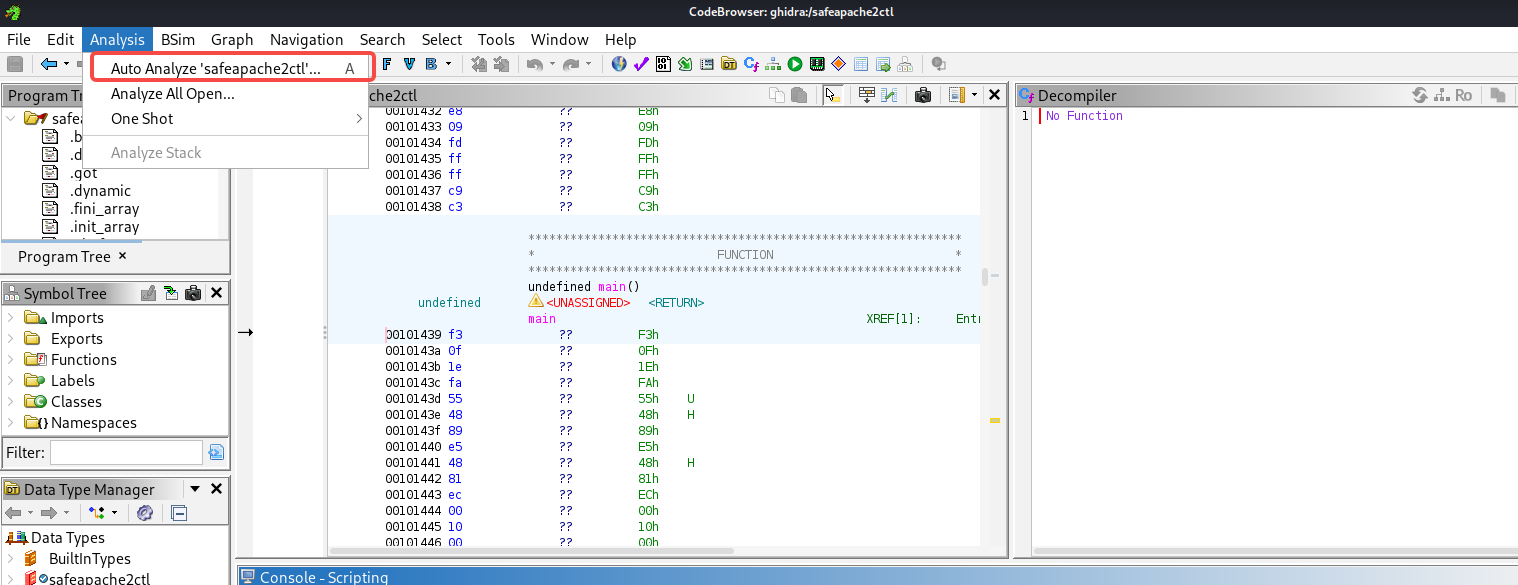The image size is (1518, 585).
Task: Expand the Namespaces folder in Symbol Tree
Action: click(x=11, y=422)
